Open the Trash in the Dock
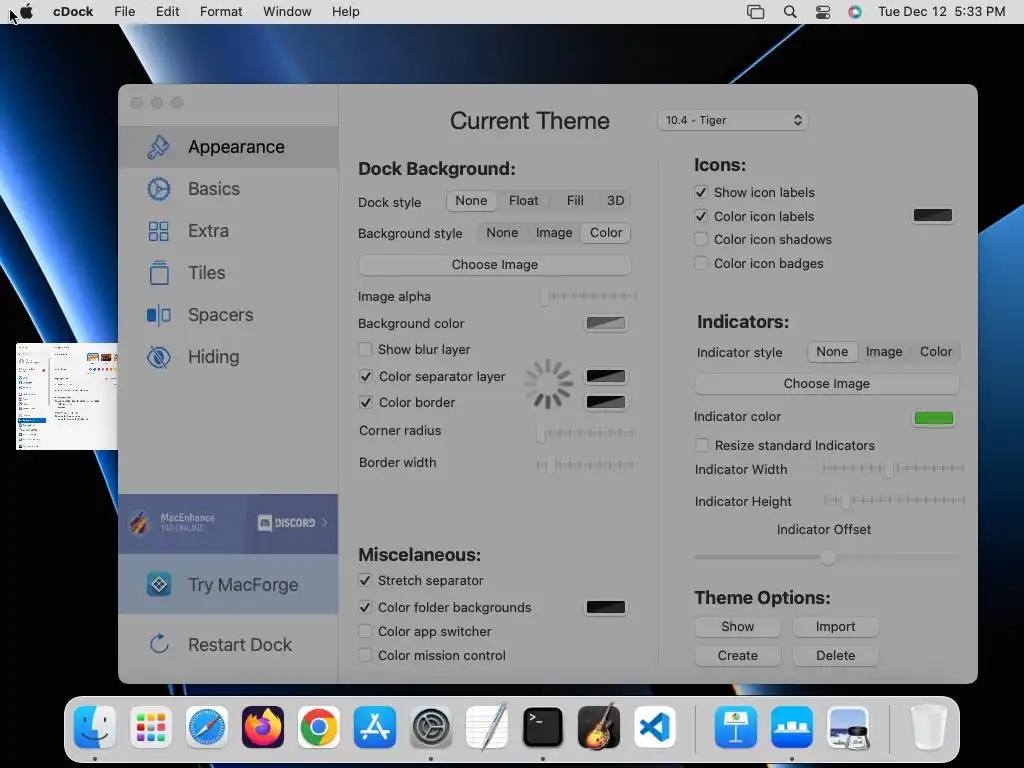Image resolution: width=1024 pixels, height=768 pixels. point(929,727)
